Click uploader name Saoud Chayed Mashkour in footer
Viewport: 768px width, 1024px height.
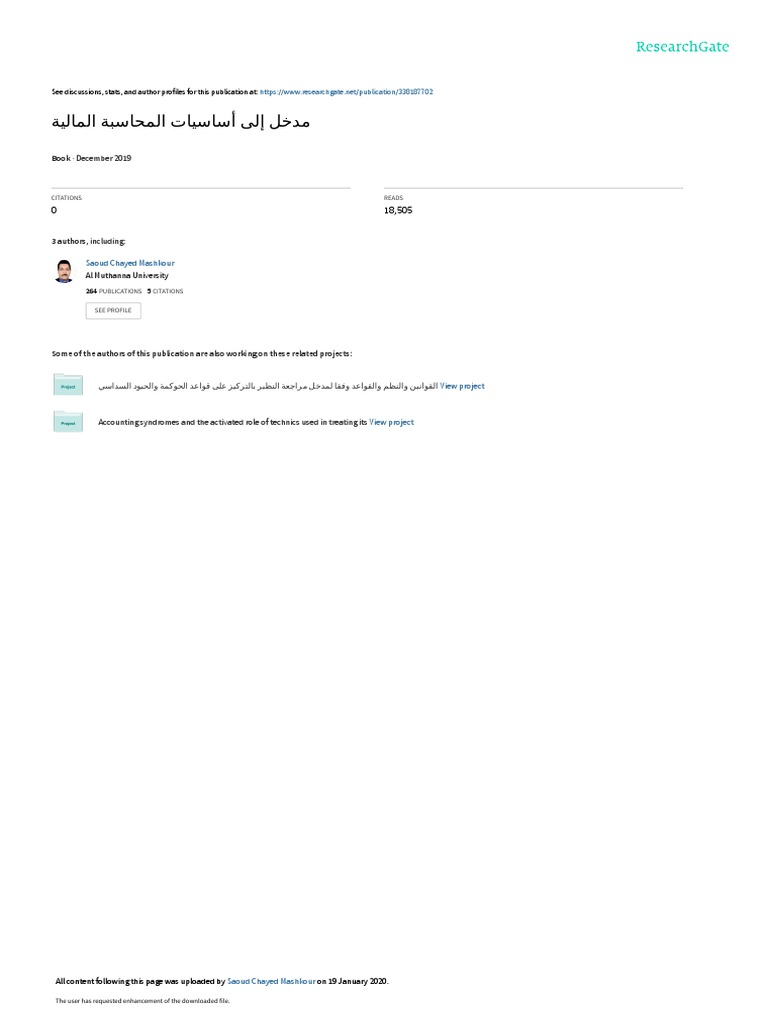271,981
